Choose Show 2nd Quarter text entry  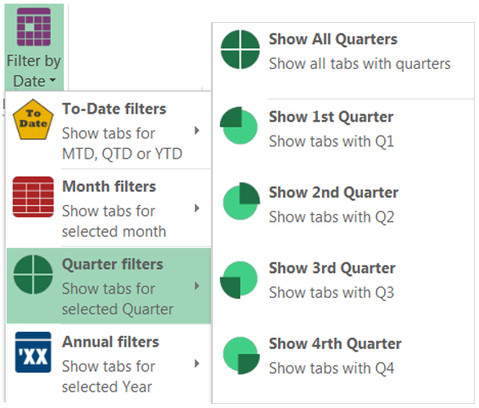[x=334, y=193]
